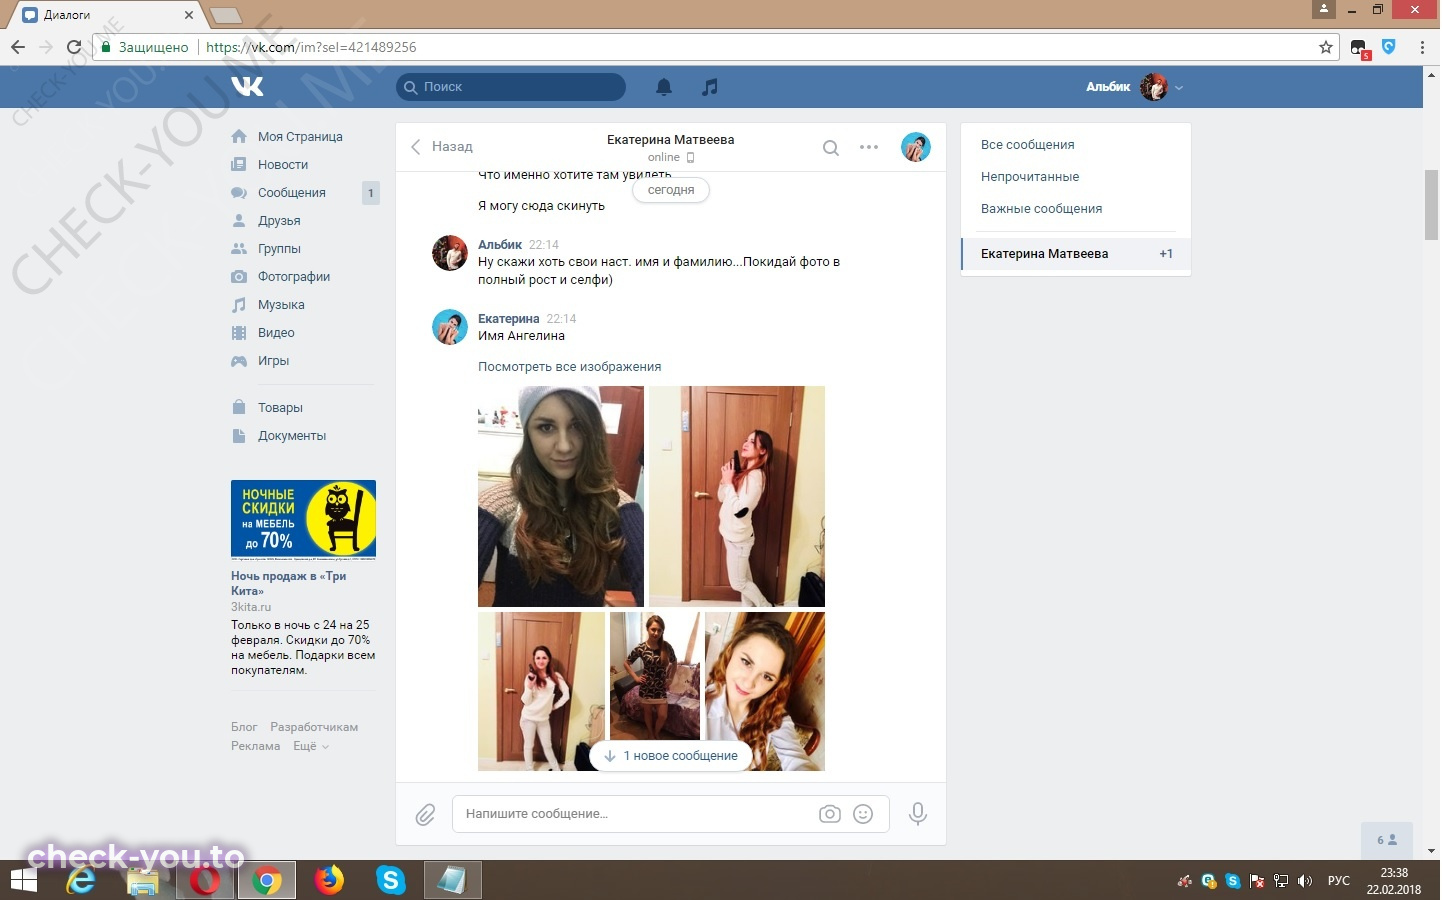1442x900 pixels.
Task: Open the music player note icon
Action: (710, 87)
